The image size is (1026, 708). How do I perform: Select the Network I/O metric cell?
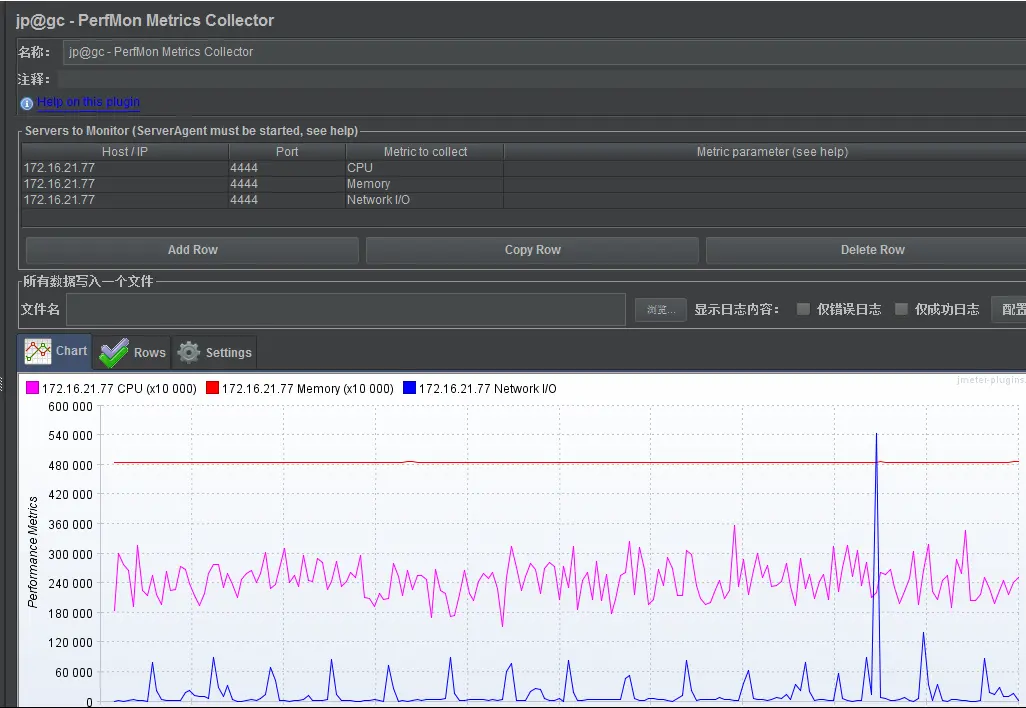(x=425, y=200)
